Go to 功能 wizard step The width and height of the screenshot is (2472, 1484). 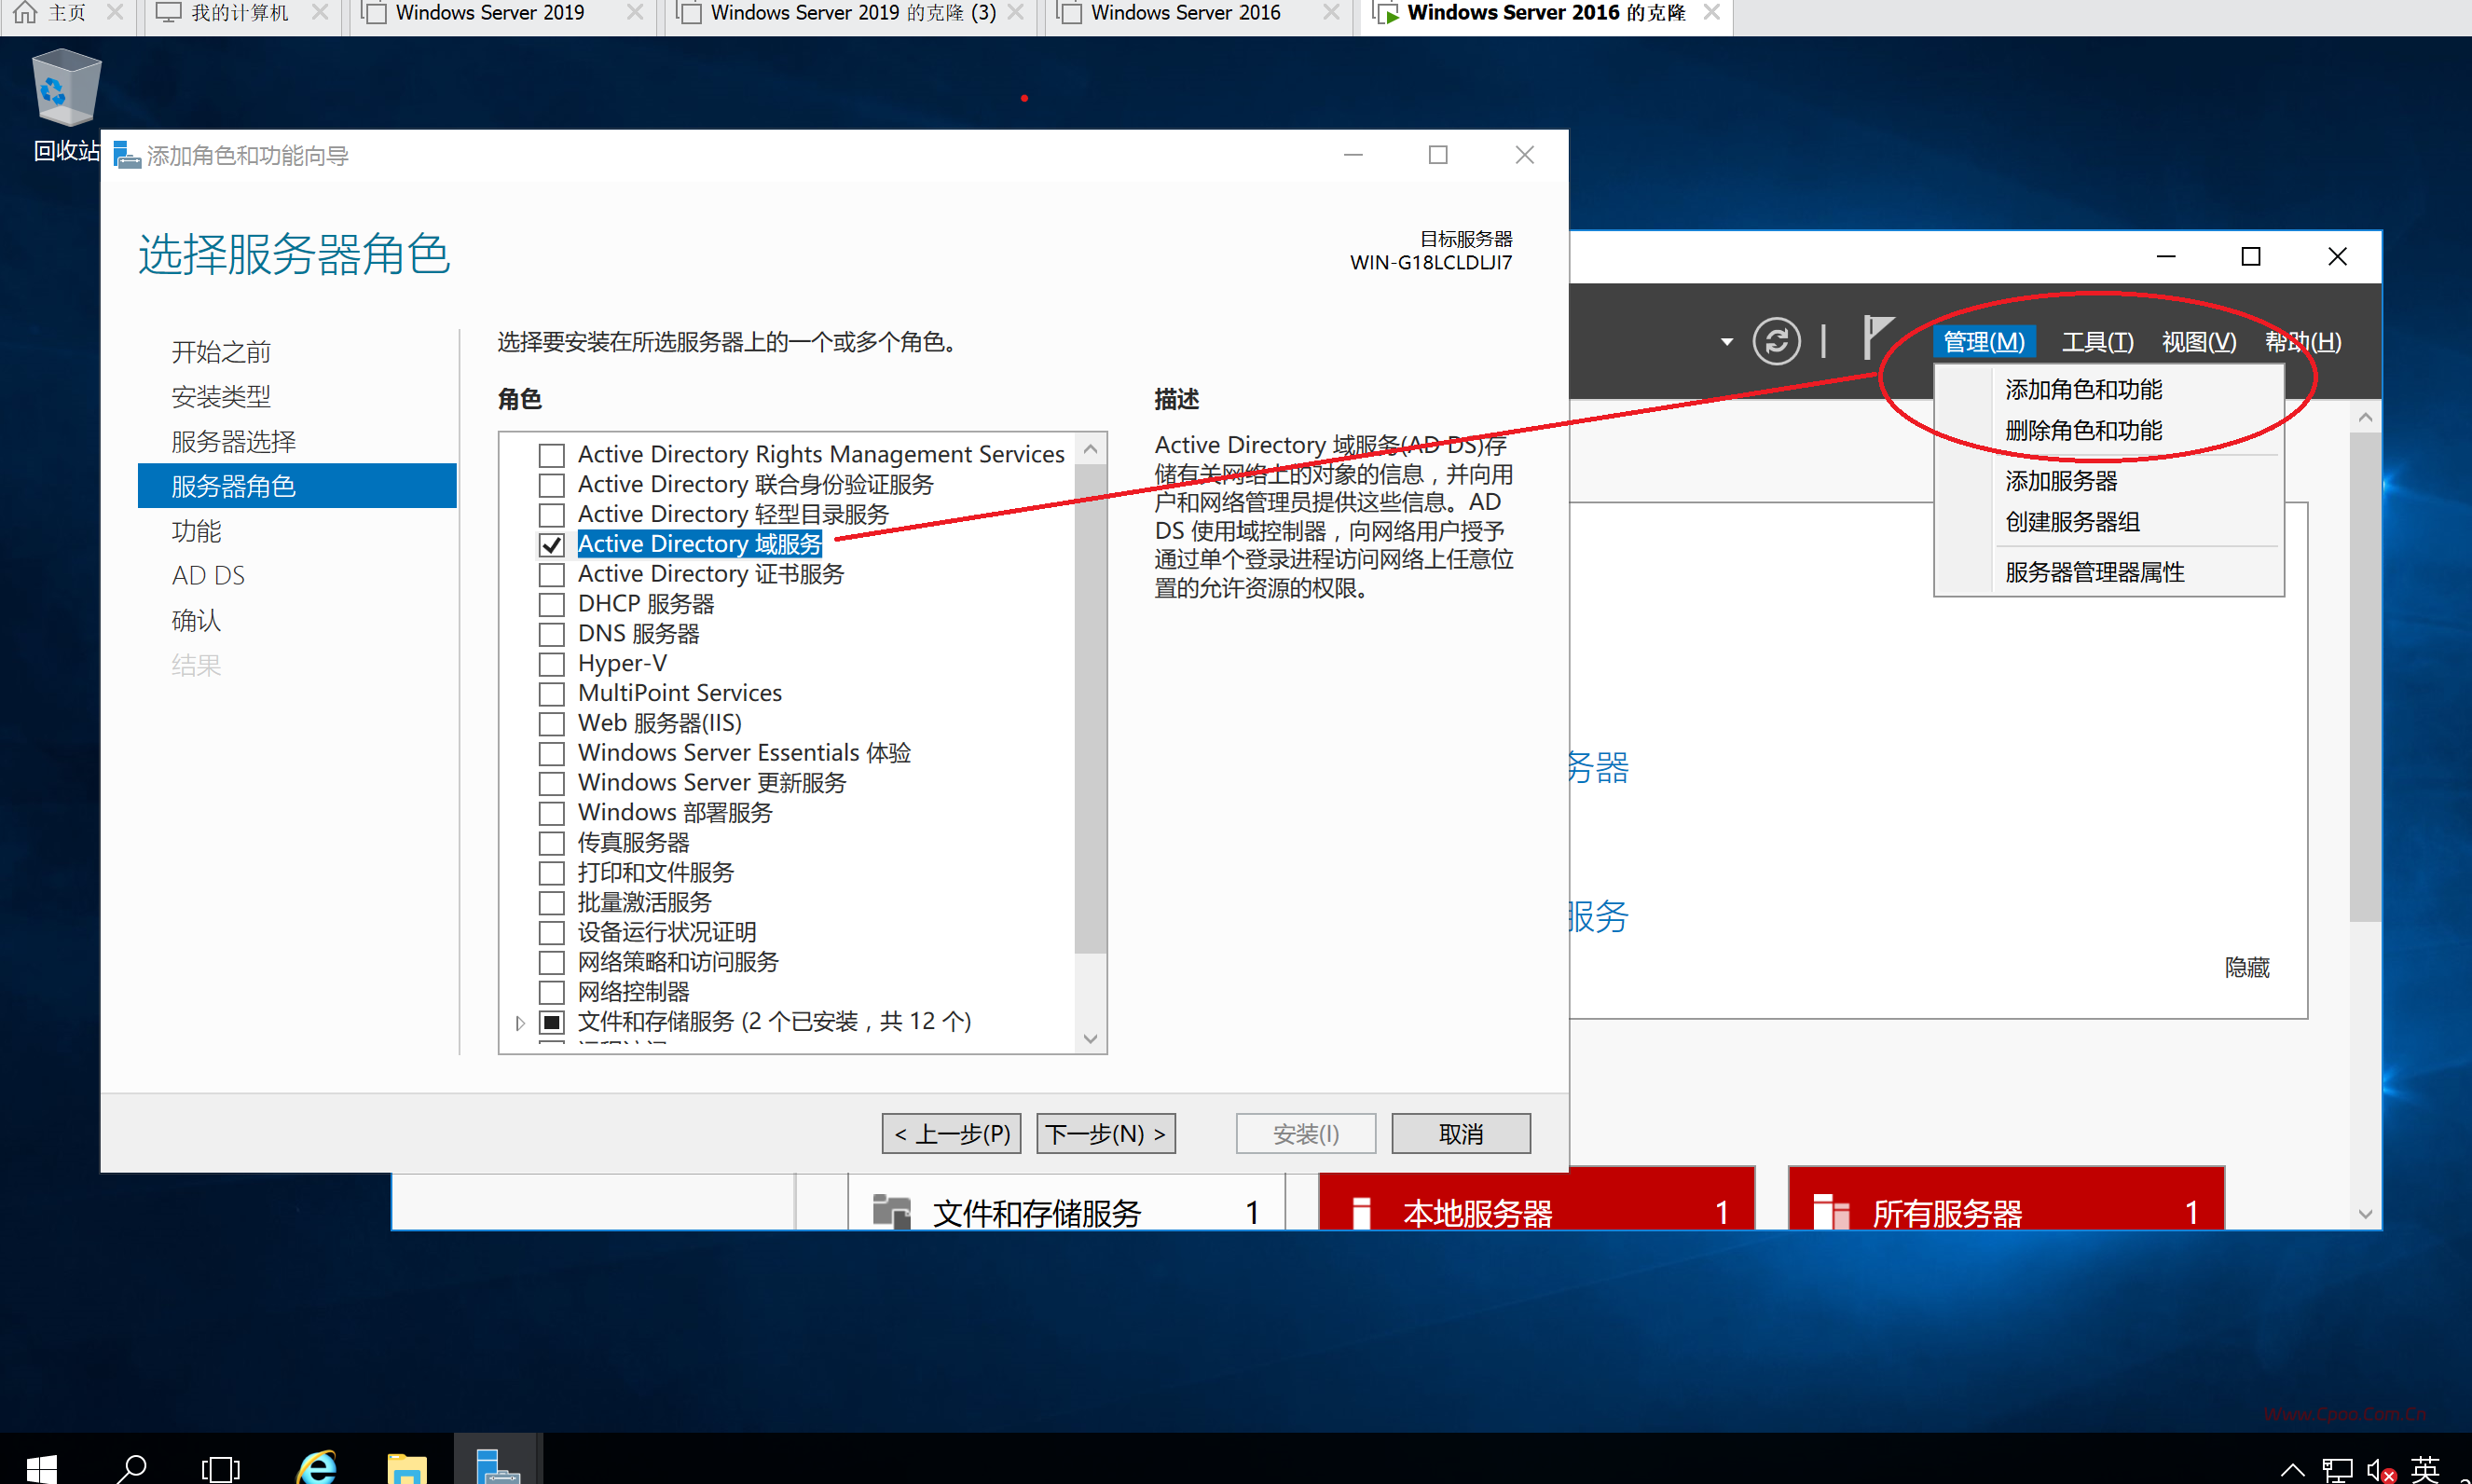[196, 531]
